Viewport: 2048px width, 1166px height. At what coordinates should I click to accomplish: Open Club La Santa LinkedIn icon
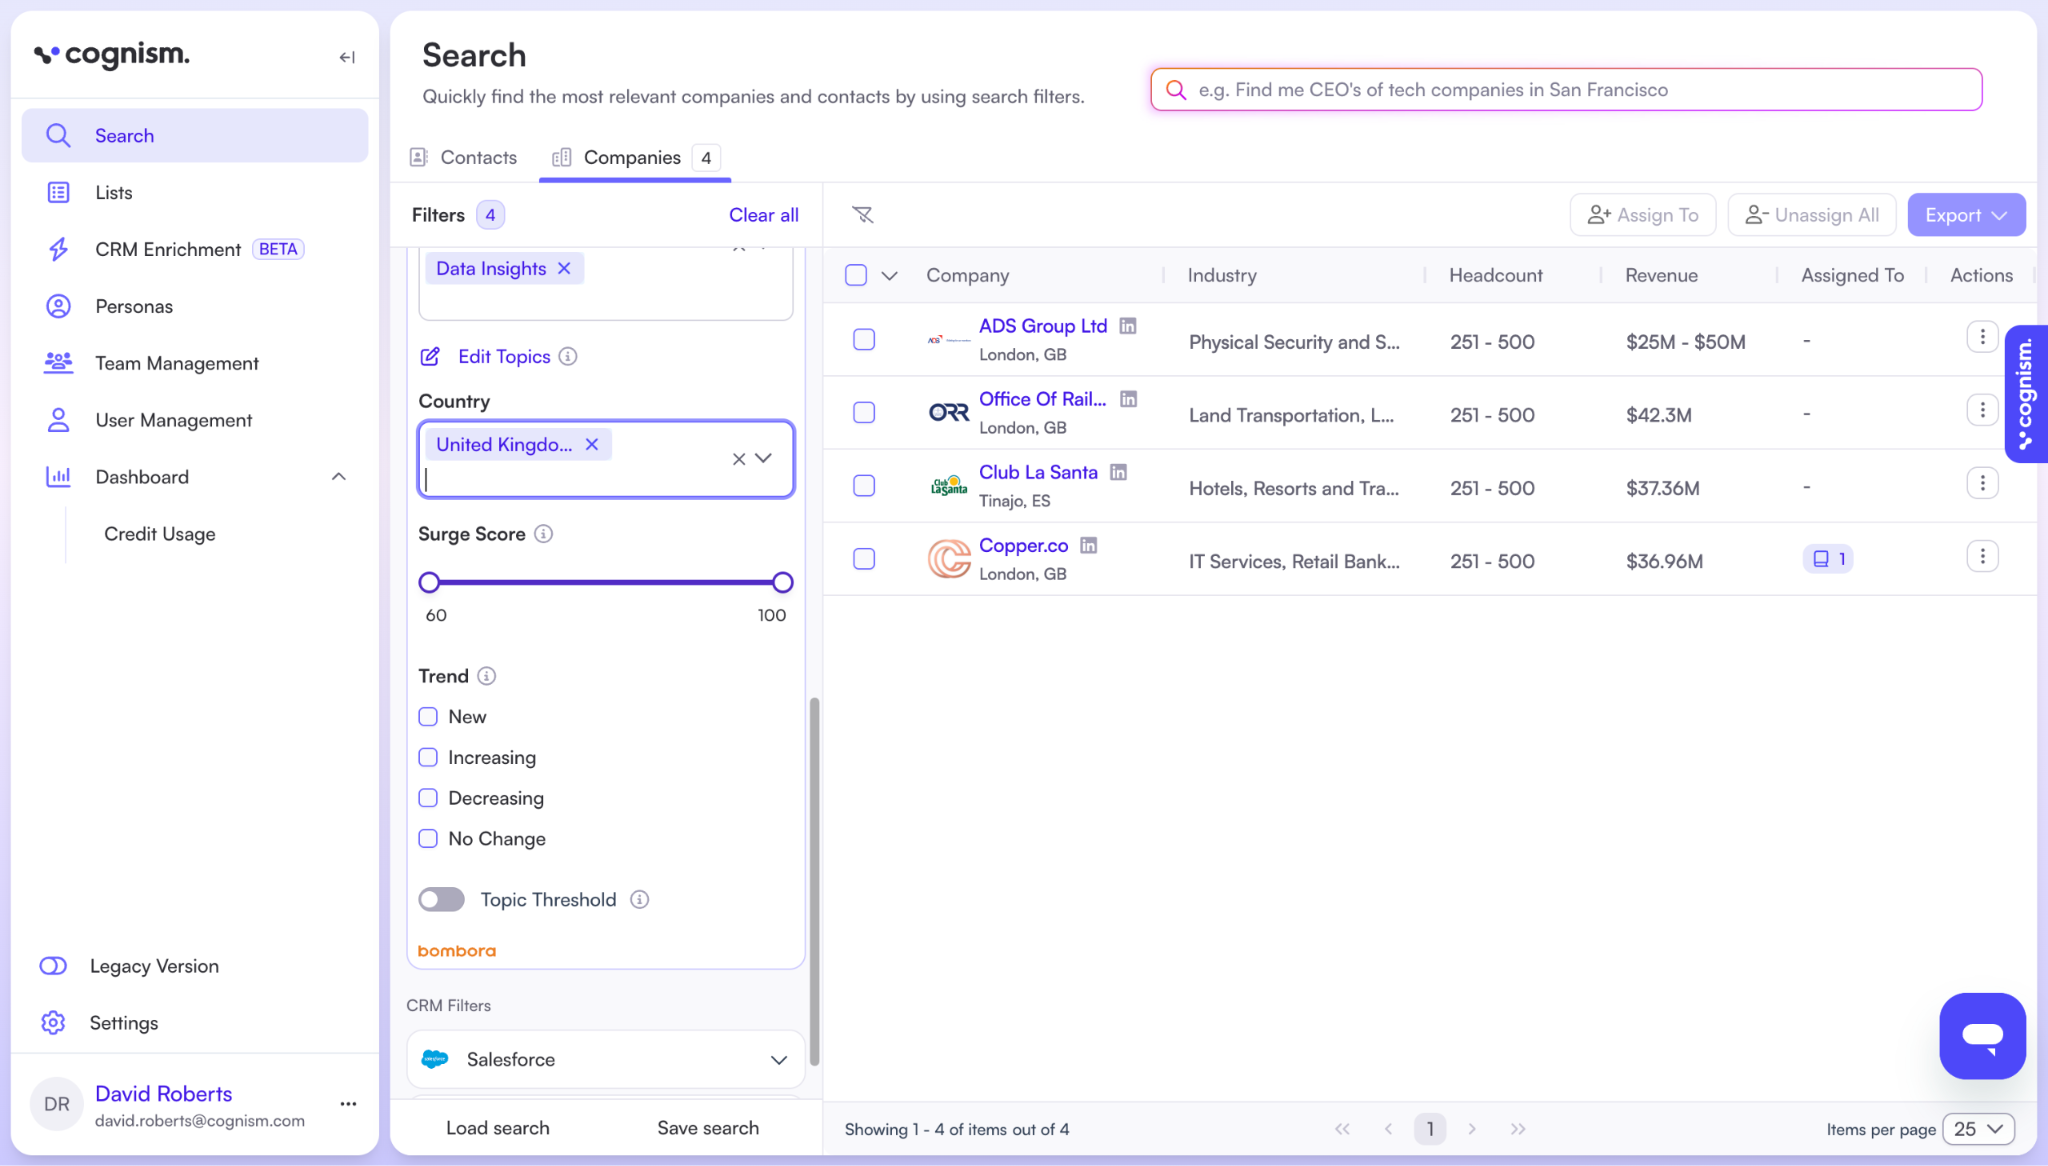tap(1118, 472)
